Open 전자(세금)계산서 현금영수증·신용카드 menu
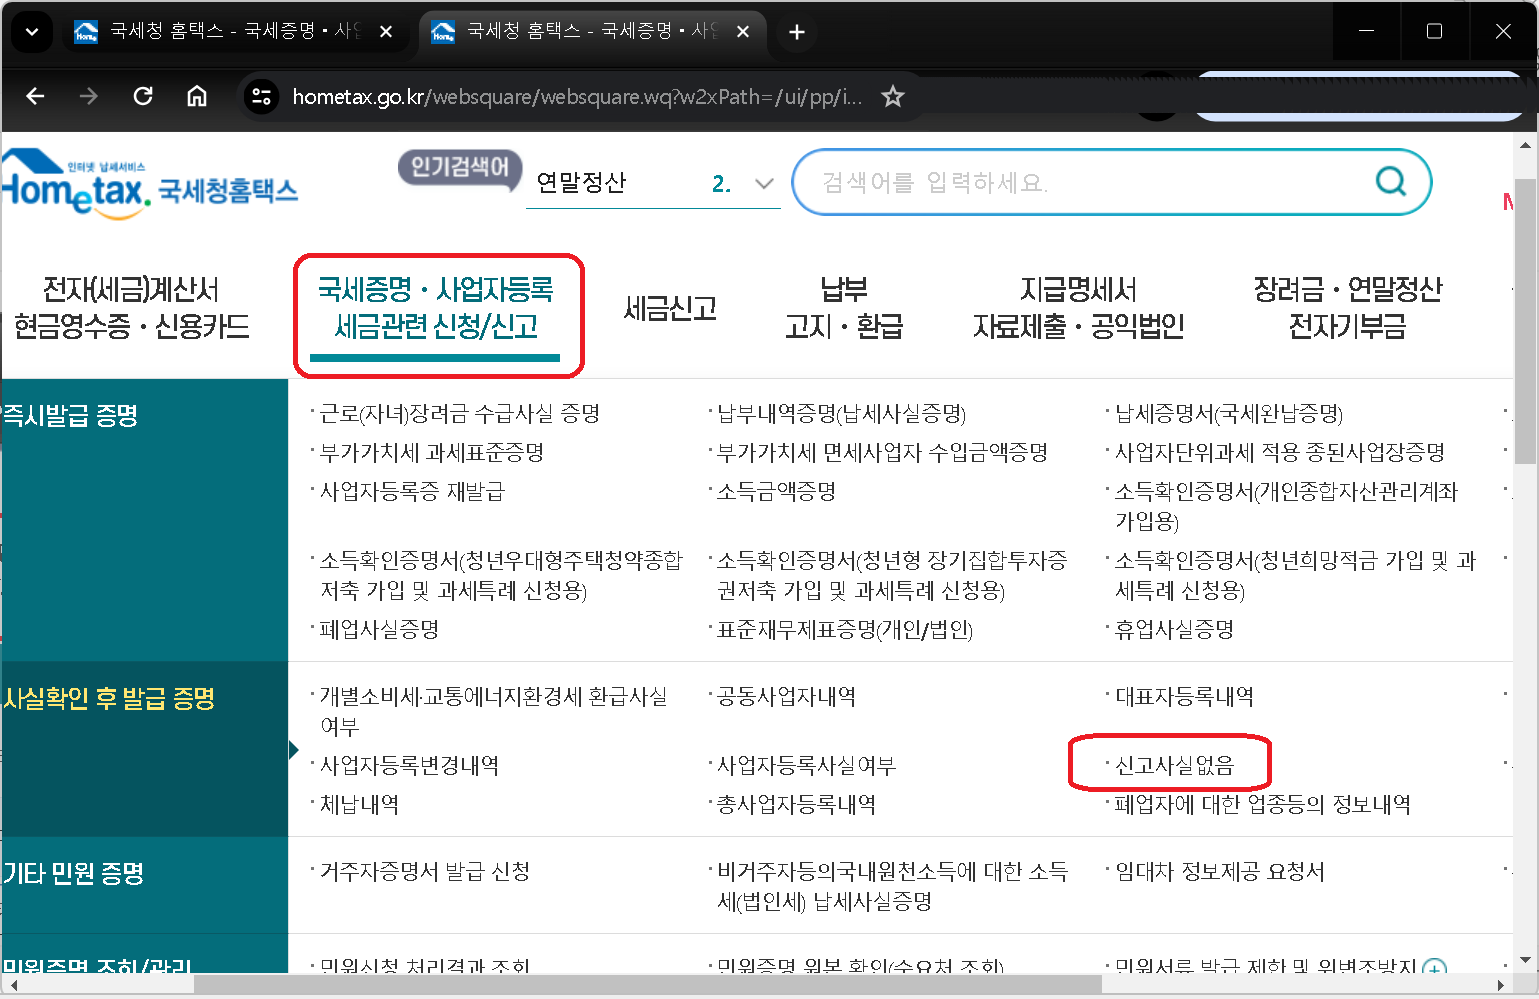This screenshot has width=1539, height=999. [131, 308]
